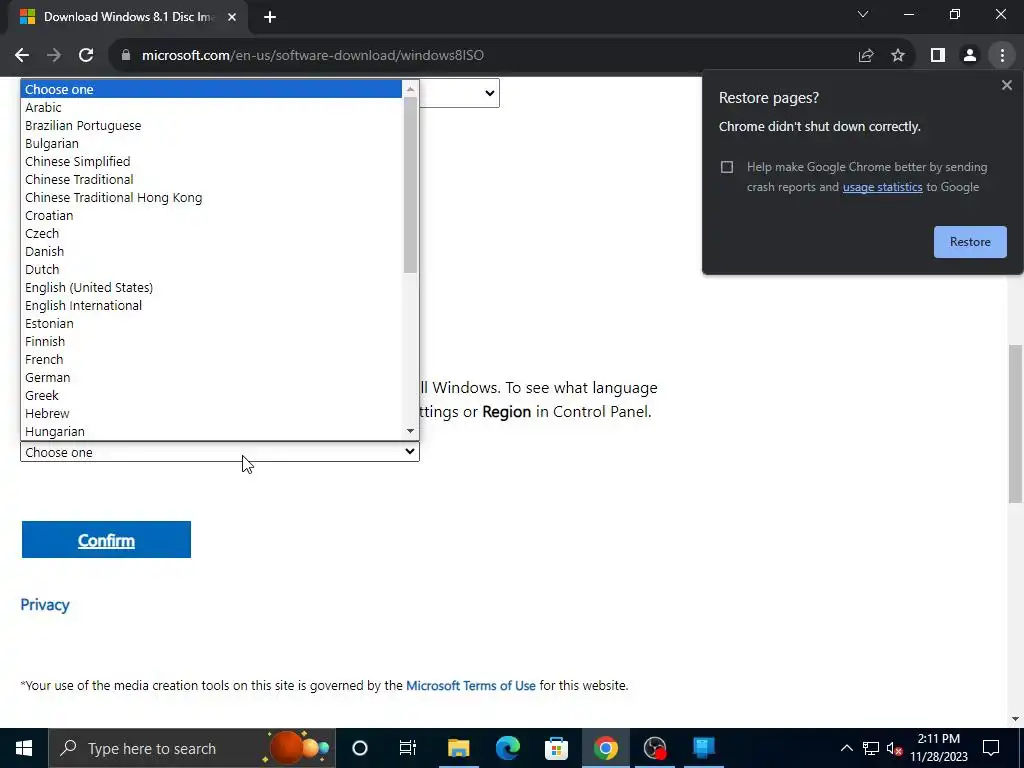Click the forward navigation arrow

54,56
